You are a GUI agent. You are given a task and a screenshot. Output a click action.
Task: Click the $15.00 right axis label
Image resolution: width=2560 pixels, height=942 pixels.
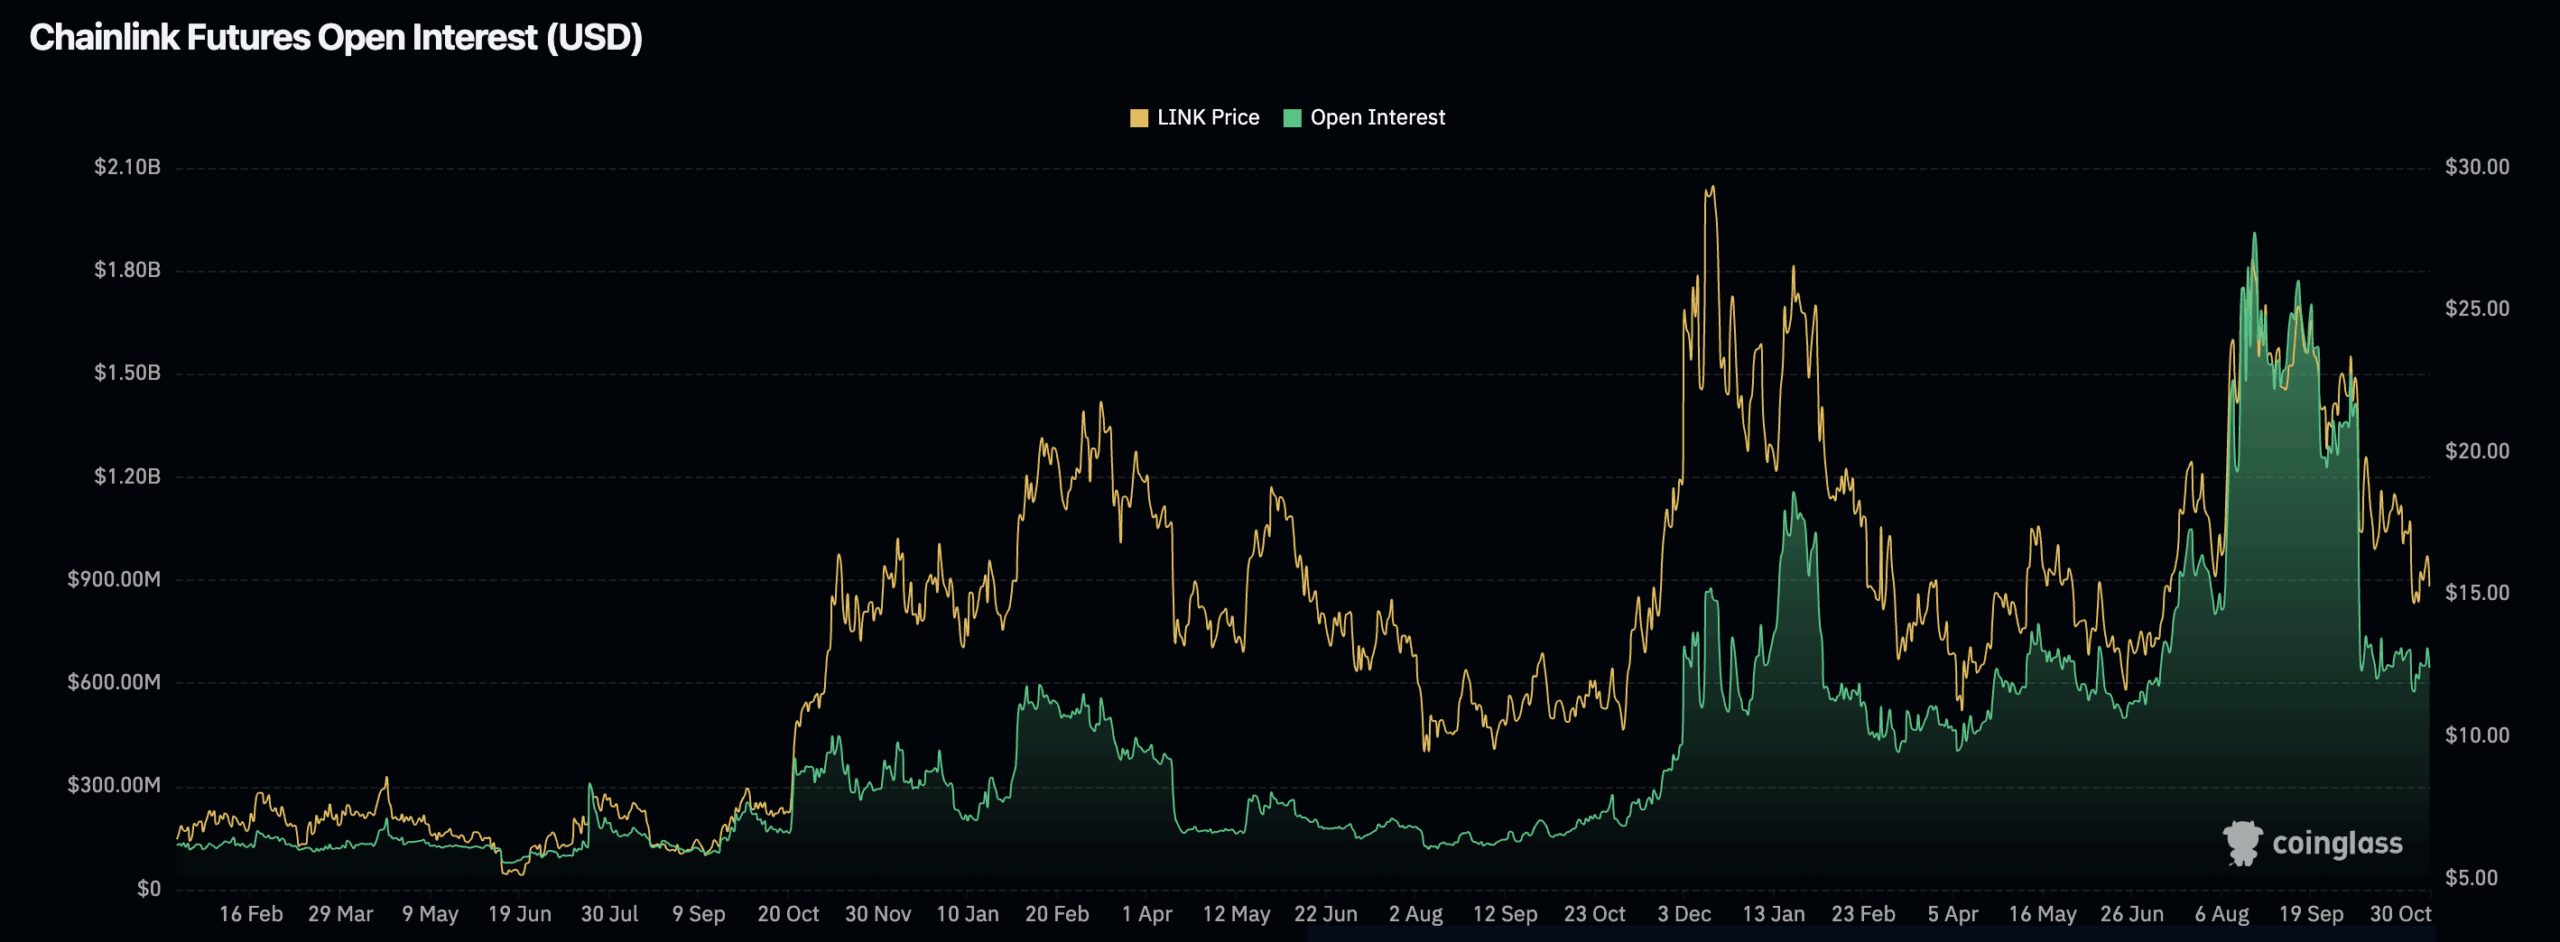coord(2477,593)
